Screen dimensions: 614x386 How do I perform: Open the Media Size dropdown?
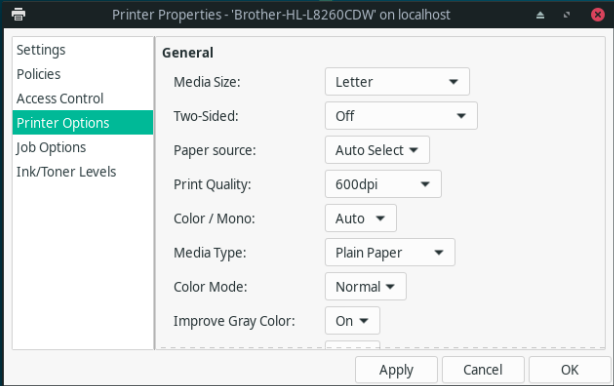(x=397, y=81)
